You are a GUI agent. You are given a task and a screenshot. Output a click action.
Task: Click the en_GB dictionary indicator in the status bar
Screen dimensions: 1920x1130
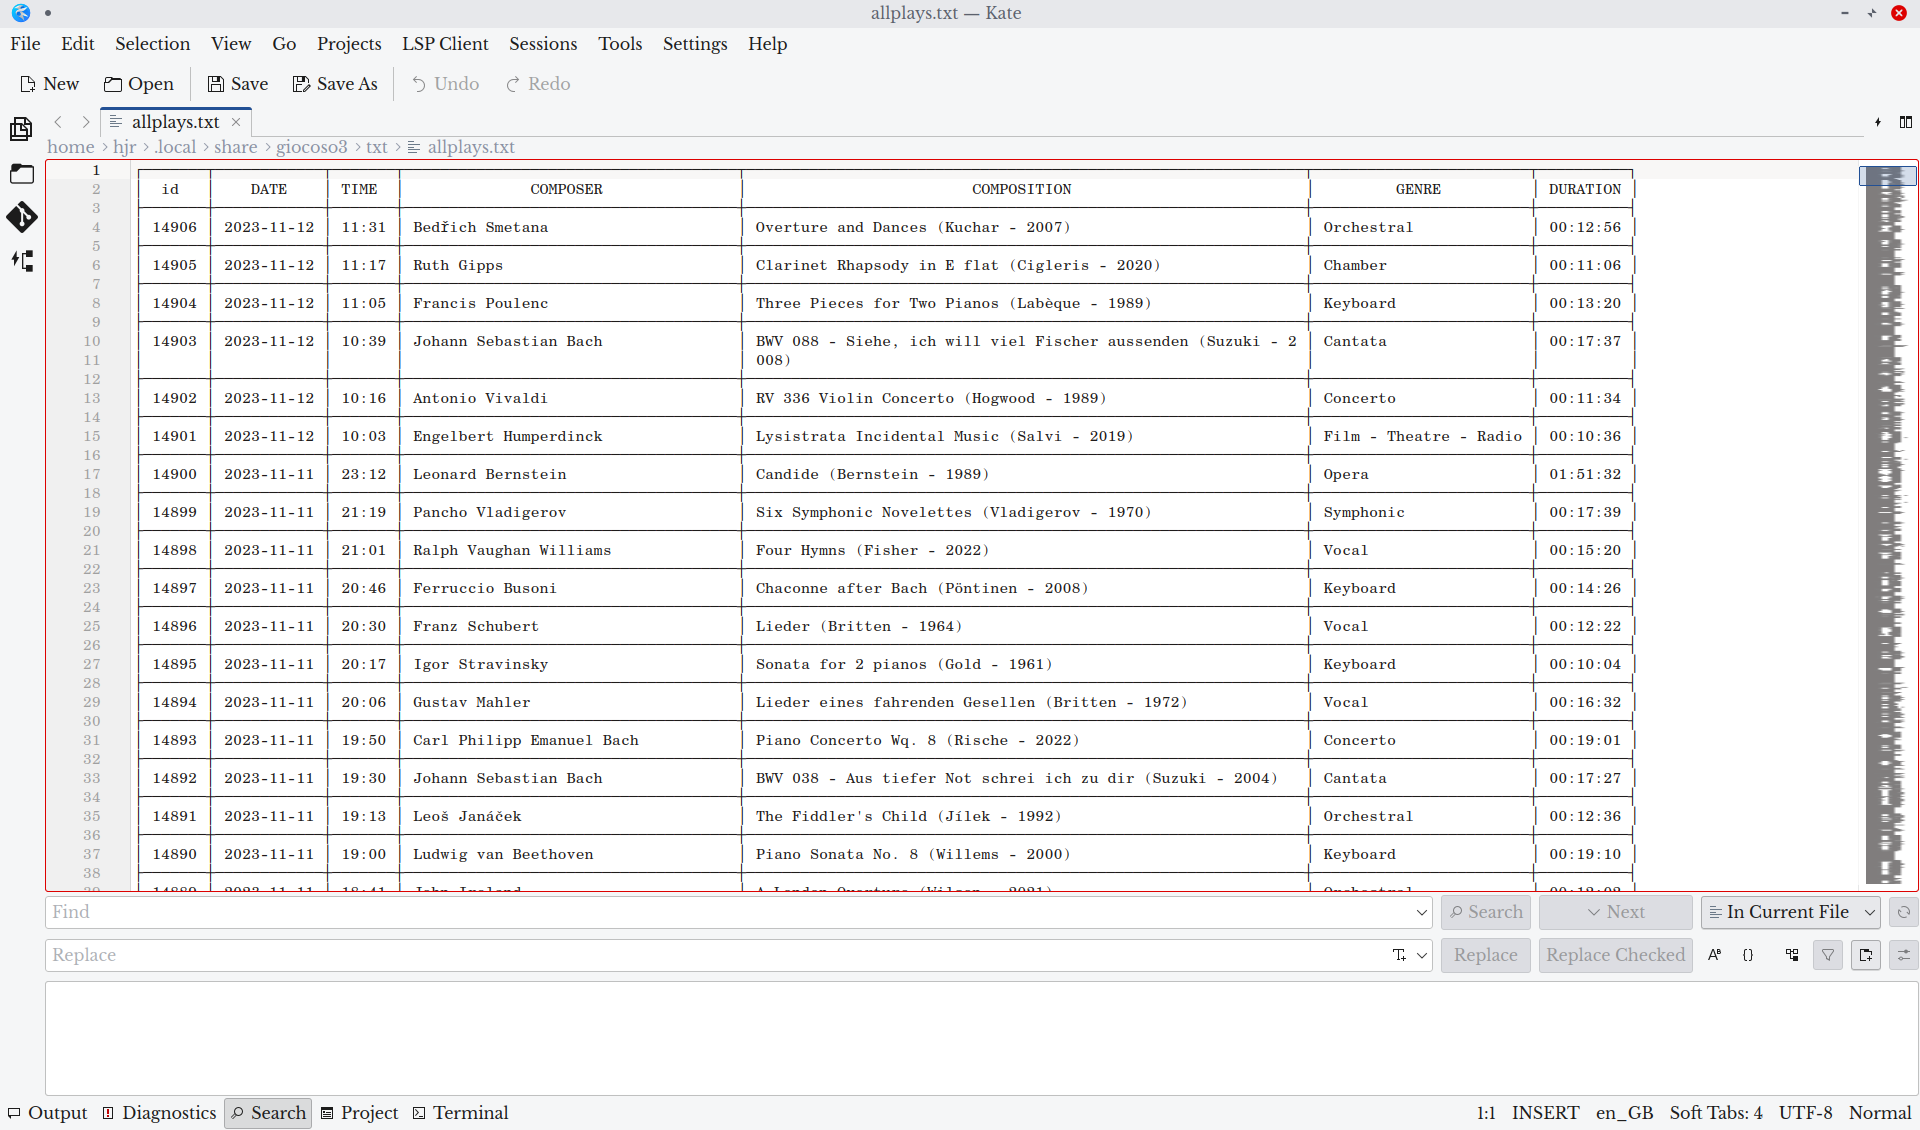click(1623, 1113)
